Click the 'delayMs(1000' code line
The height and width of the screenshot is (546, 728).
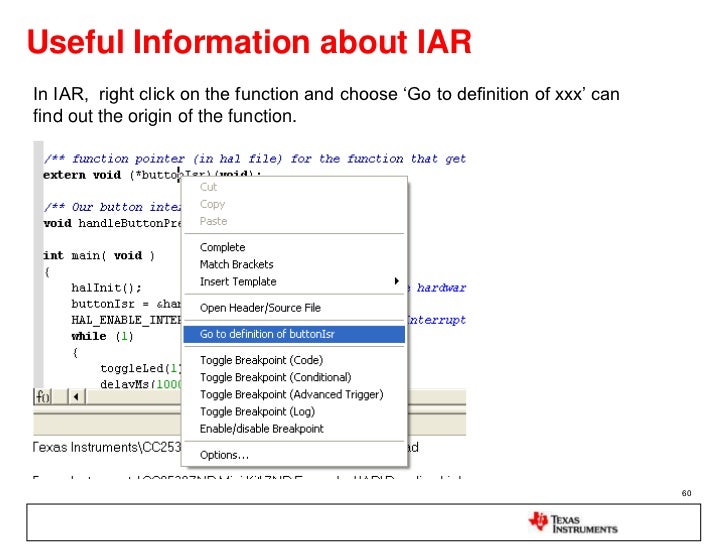pyautogui.click(x=141, y=384)
